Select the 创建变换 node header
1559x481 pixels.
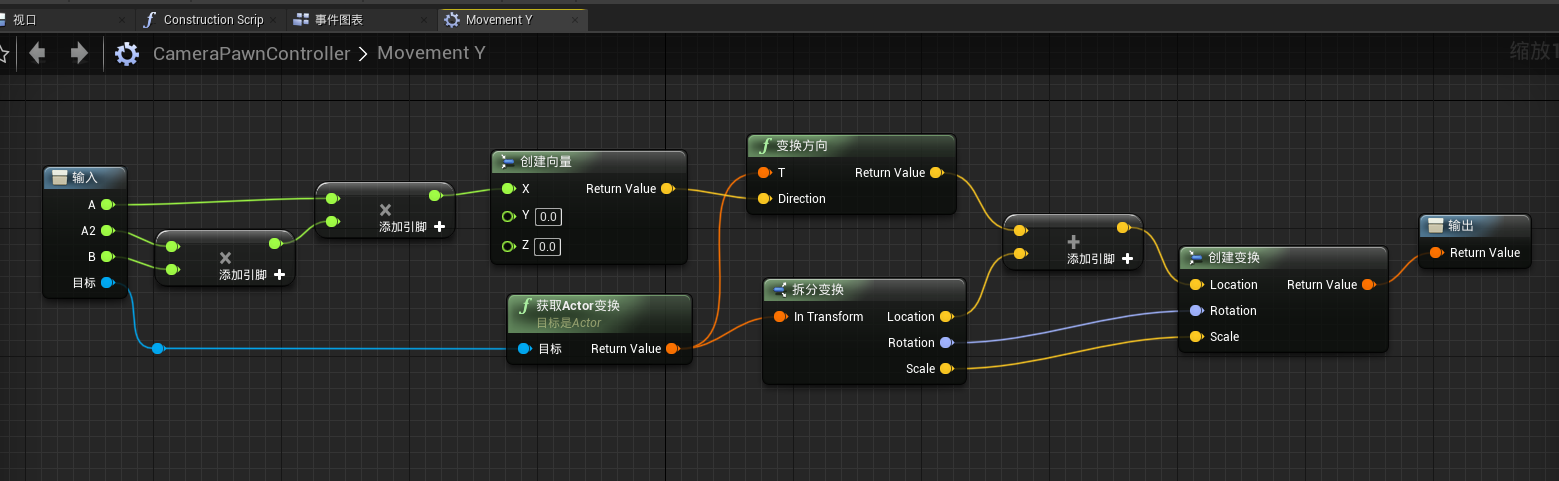click(1284, 257)
